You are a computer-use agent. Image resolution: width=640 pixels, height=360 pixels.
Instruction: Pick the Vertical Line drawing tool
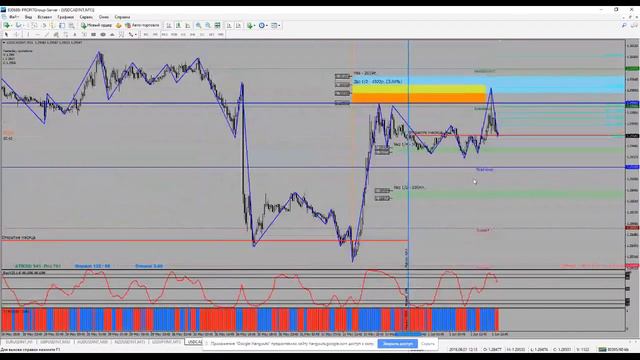click(28, 35)
